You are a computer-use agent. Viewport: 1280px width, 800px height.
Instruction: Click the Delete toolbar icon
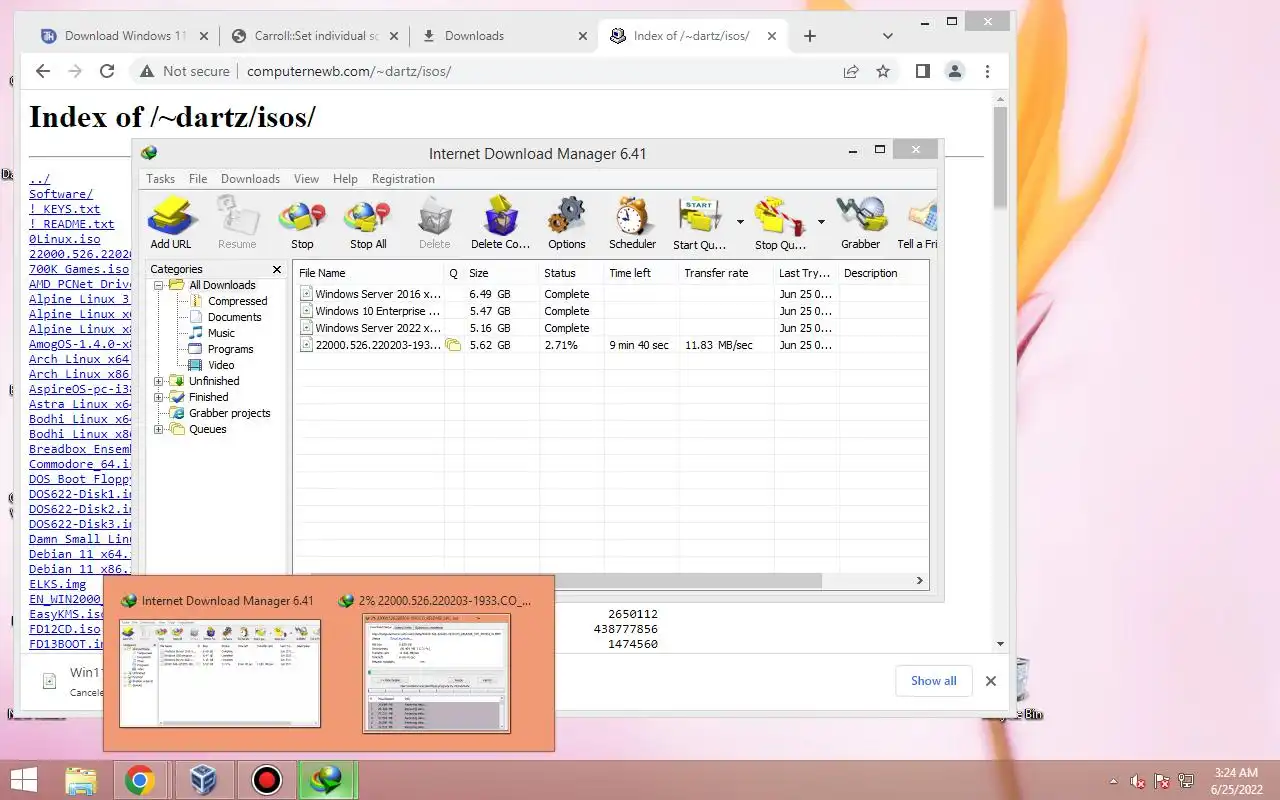(x=434, y=222)
